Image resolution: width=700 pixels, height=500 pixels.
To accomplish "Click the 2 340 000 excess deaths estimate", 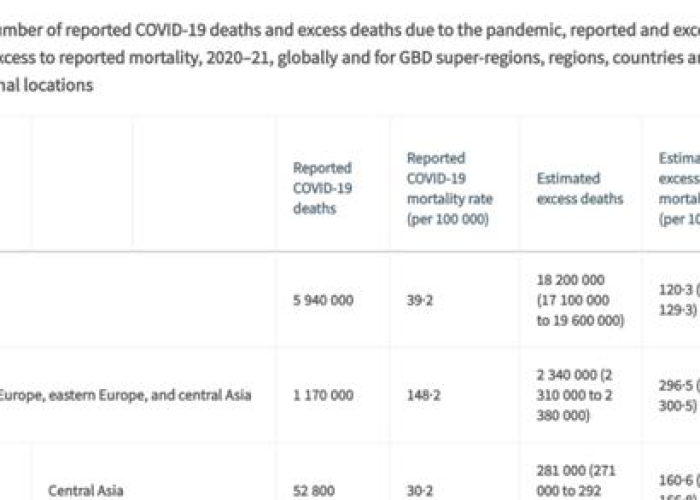I will point(575,396).
